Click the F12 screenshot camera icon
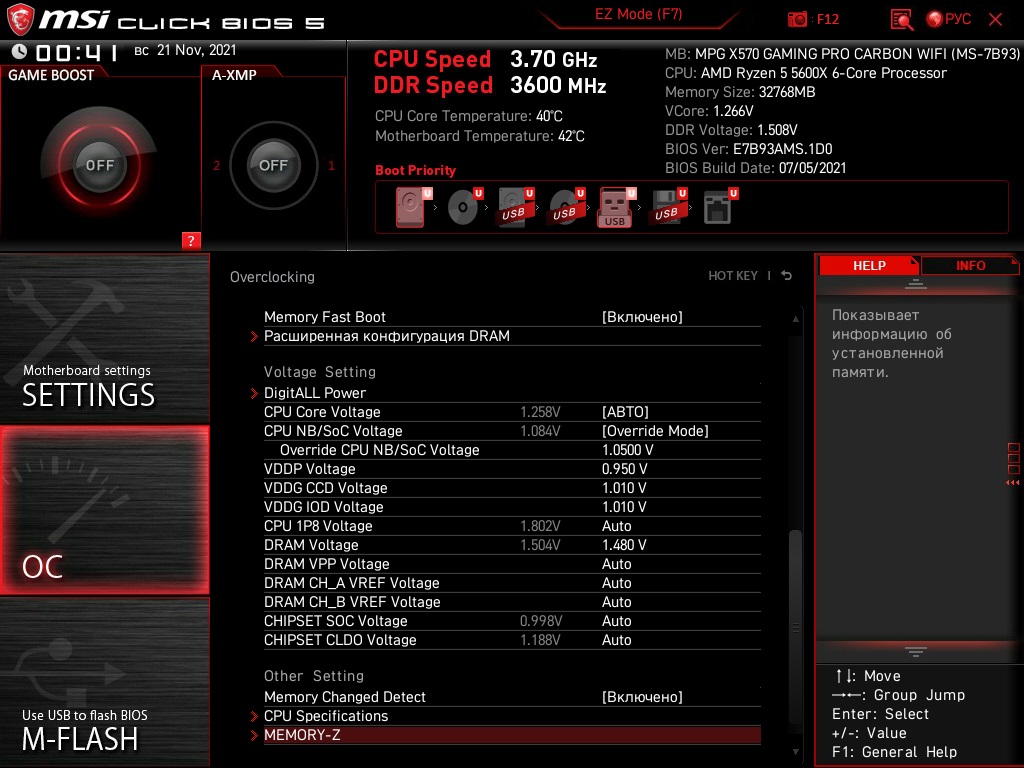The image size is (1024, 768). [x=797, y=19]
